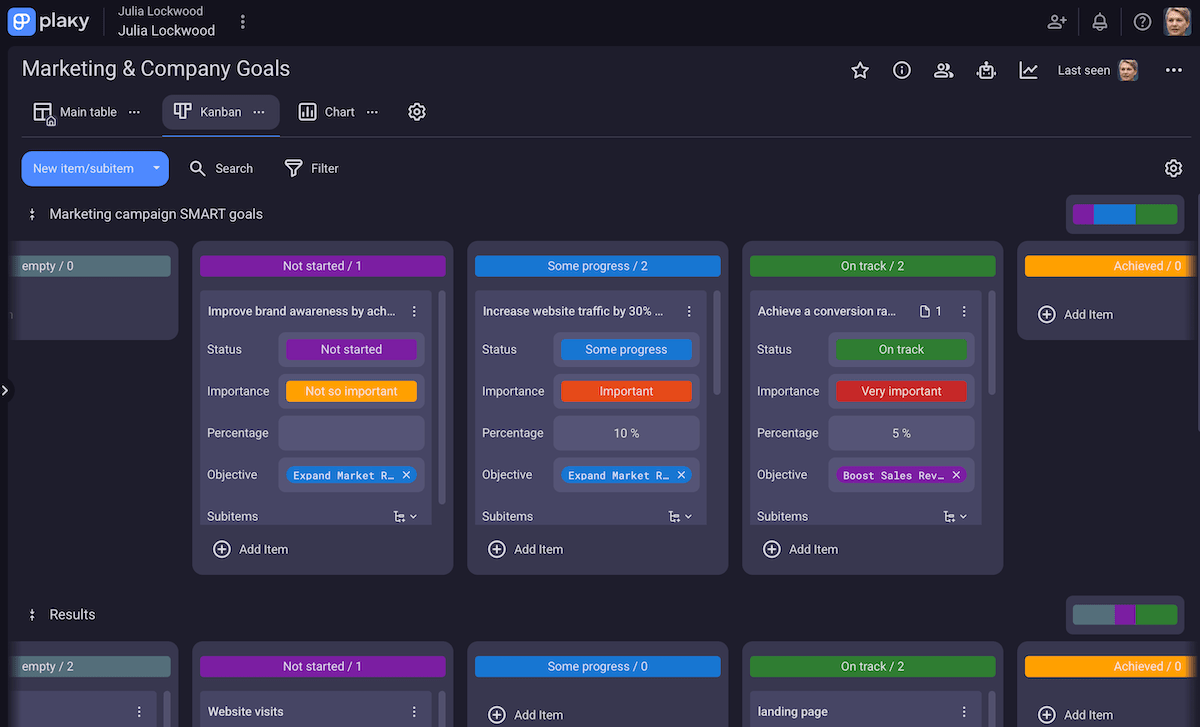Open the notifications bell
1200x727 pixels.
1099,21
